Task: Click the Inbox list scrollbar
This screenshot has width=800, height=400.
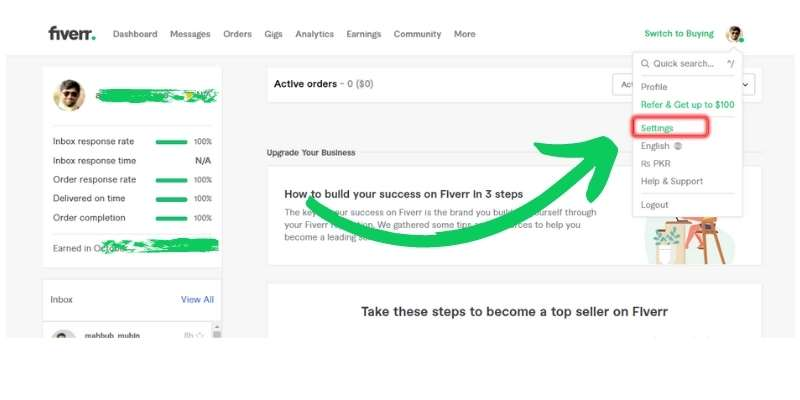Action: [x=217, y=331]
